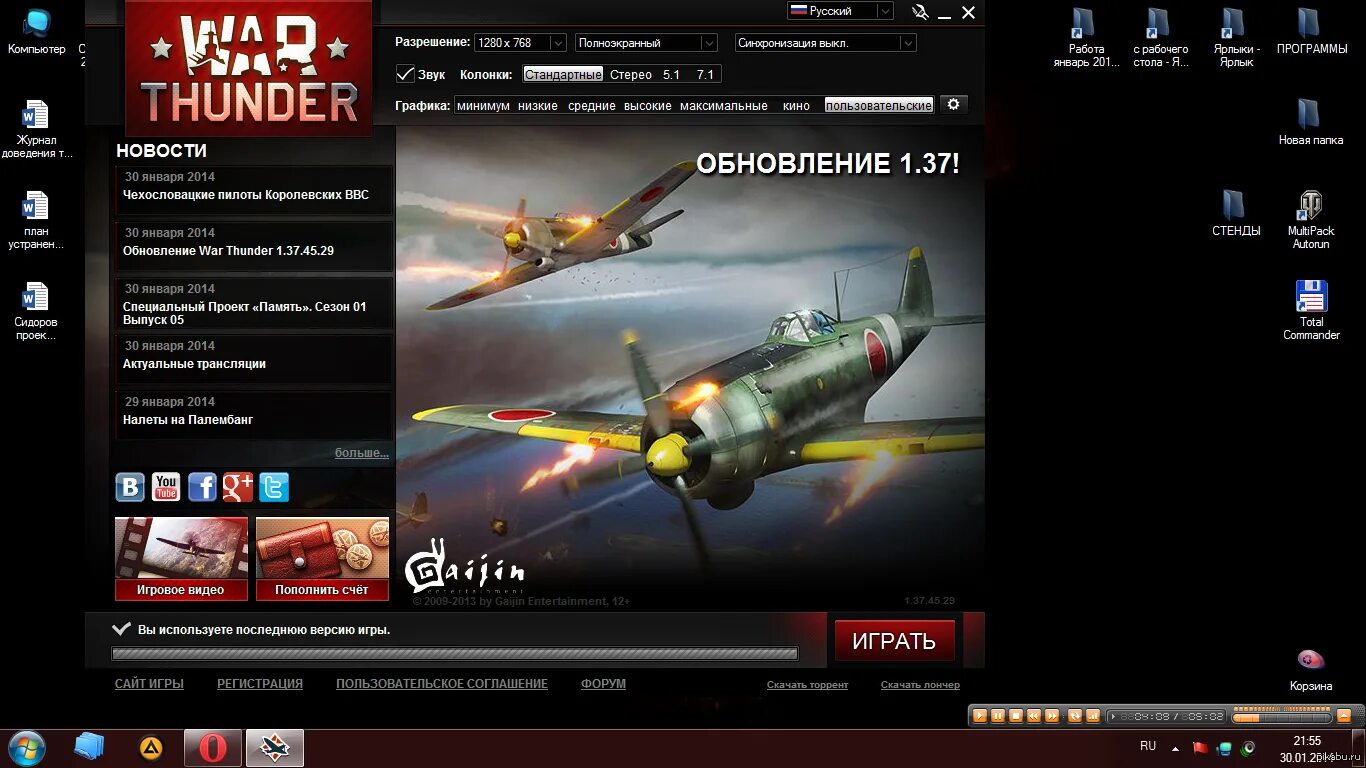Image resolution: width=1366 pixels, height=768 pixels.
Task: Set graphics preset to низкие
Action: tap(538, 105)
